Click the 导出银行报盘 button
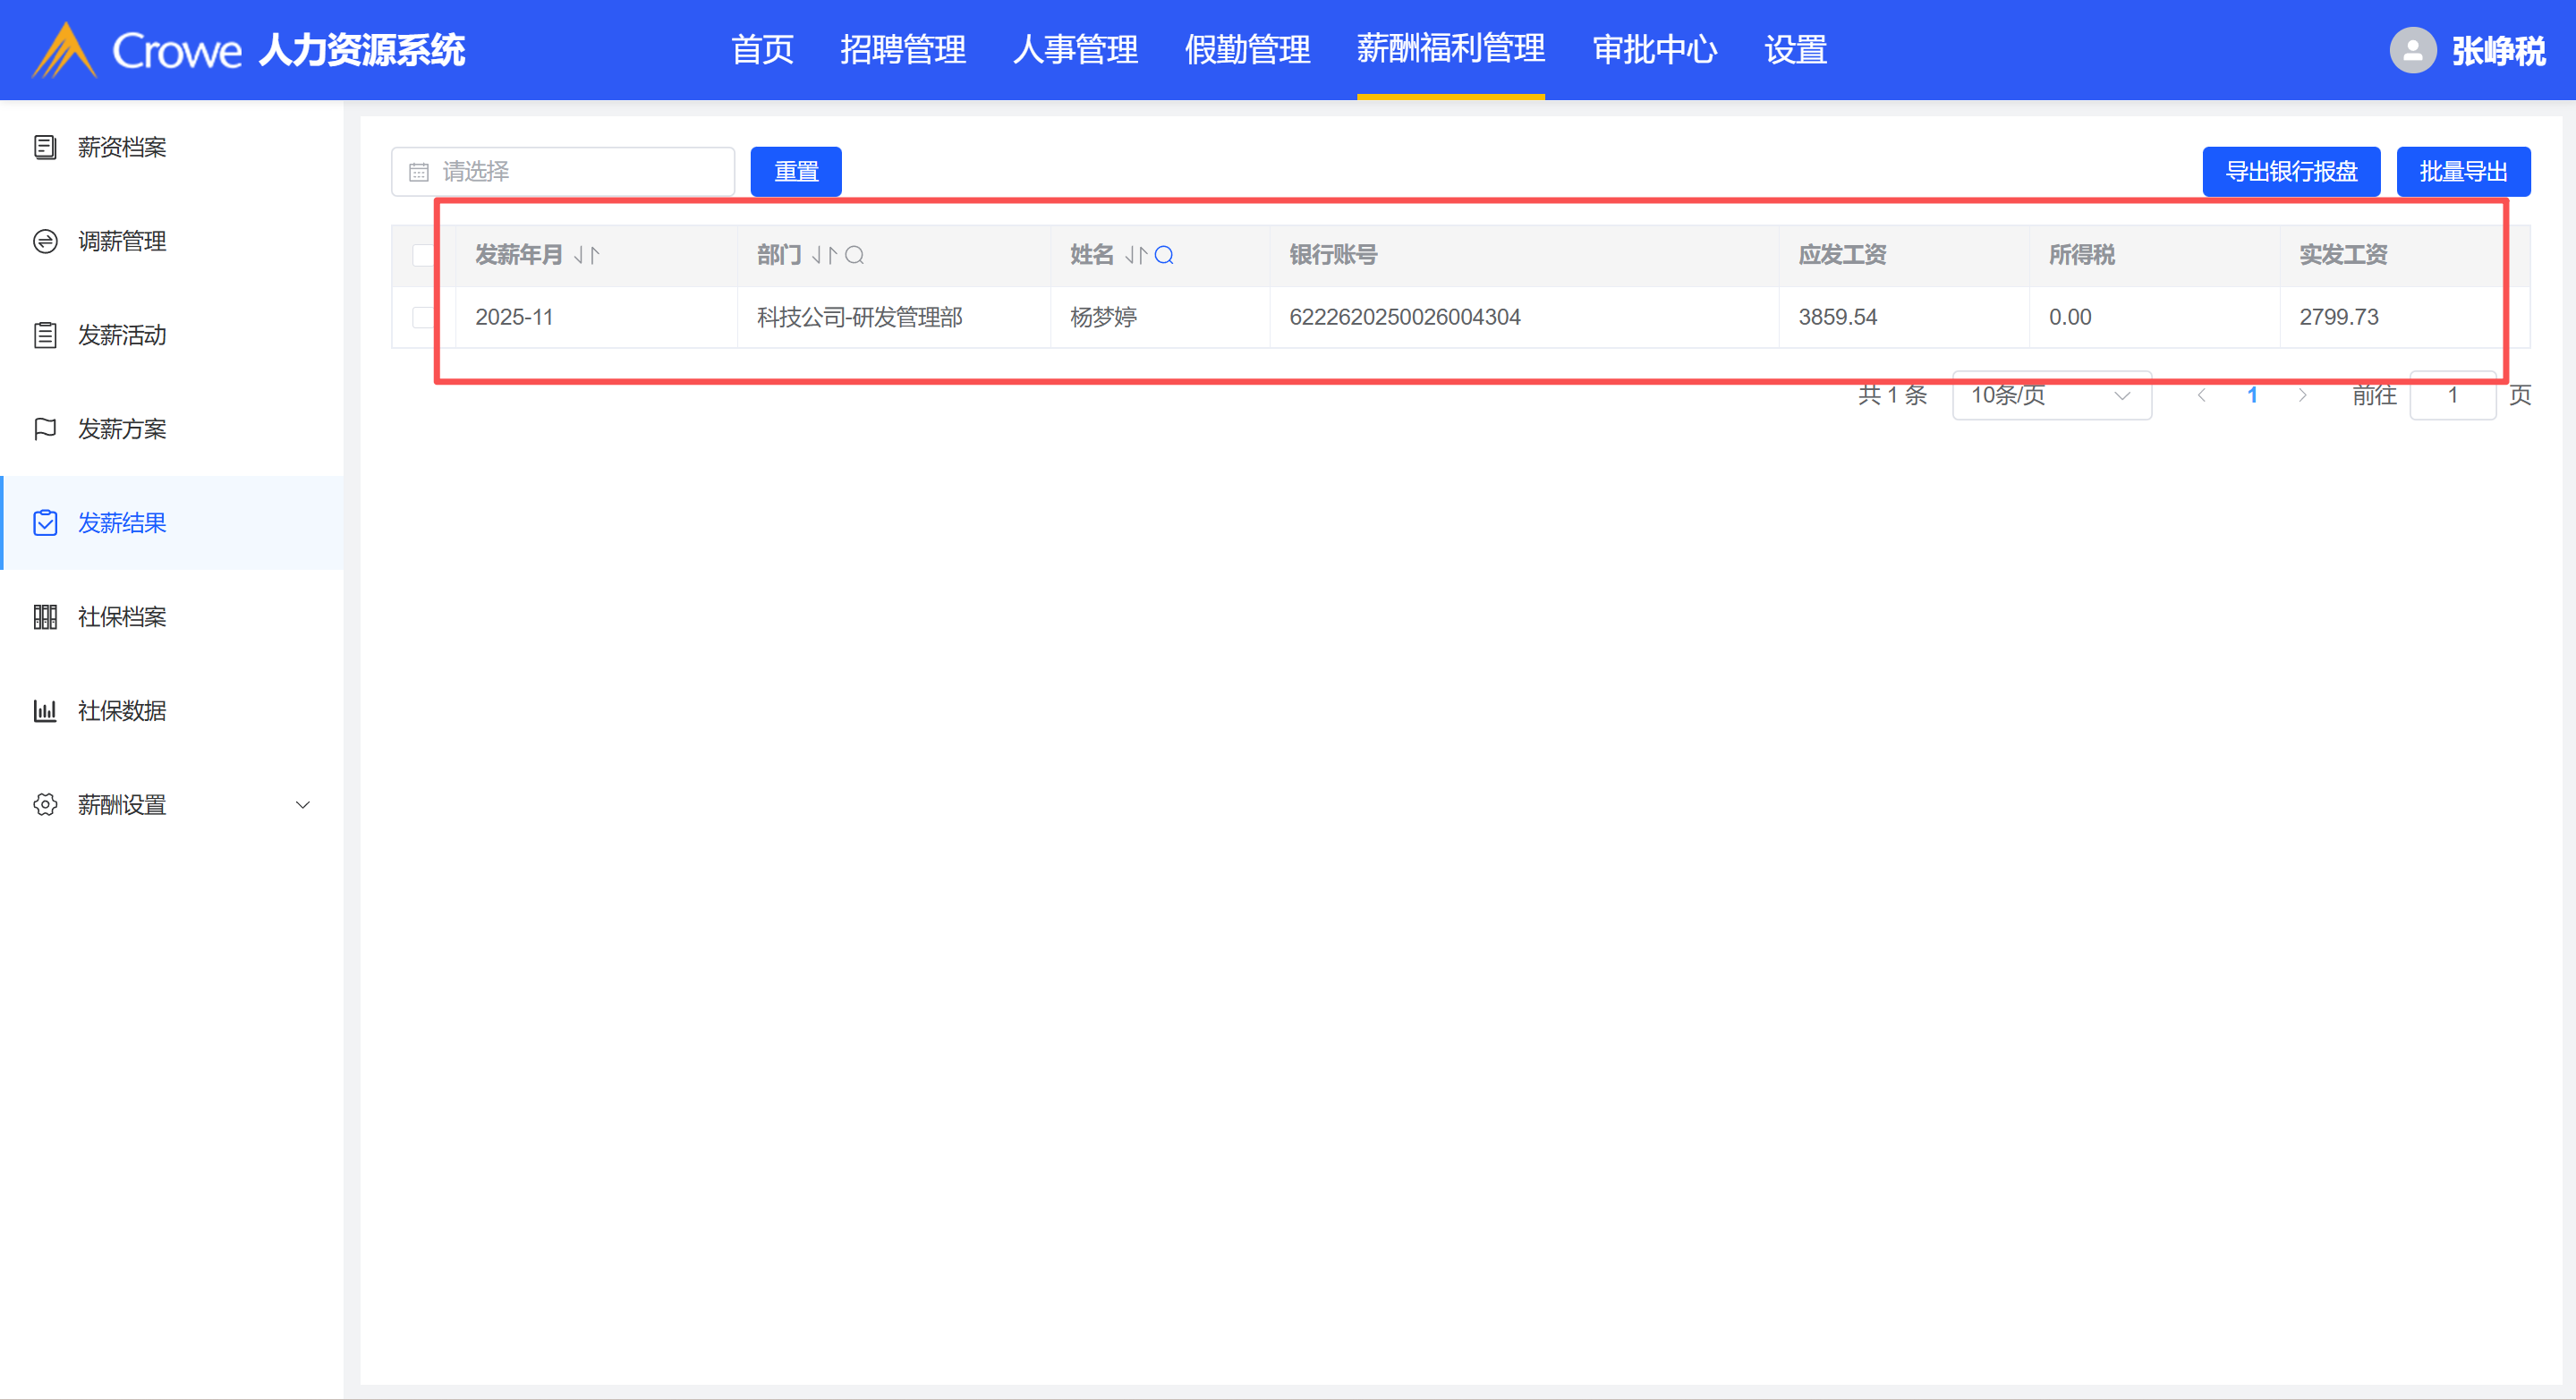This screenshot has height=1400, width=2576. pos(2290,172)
